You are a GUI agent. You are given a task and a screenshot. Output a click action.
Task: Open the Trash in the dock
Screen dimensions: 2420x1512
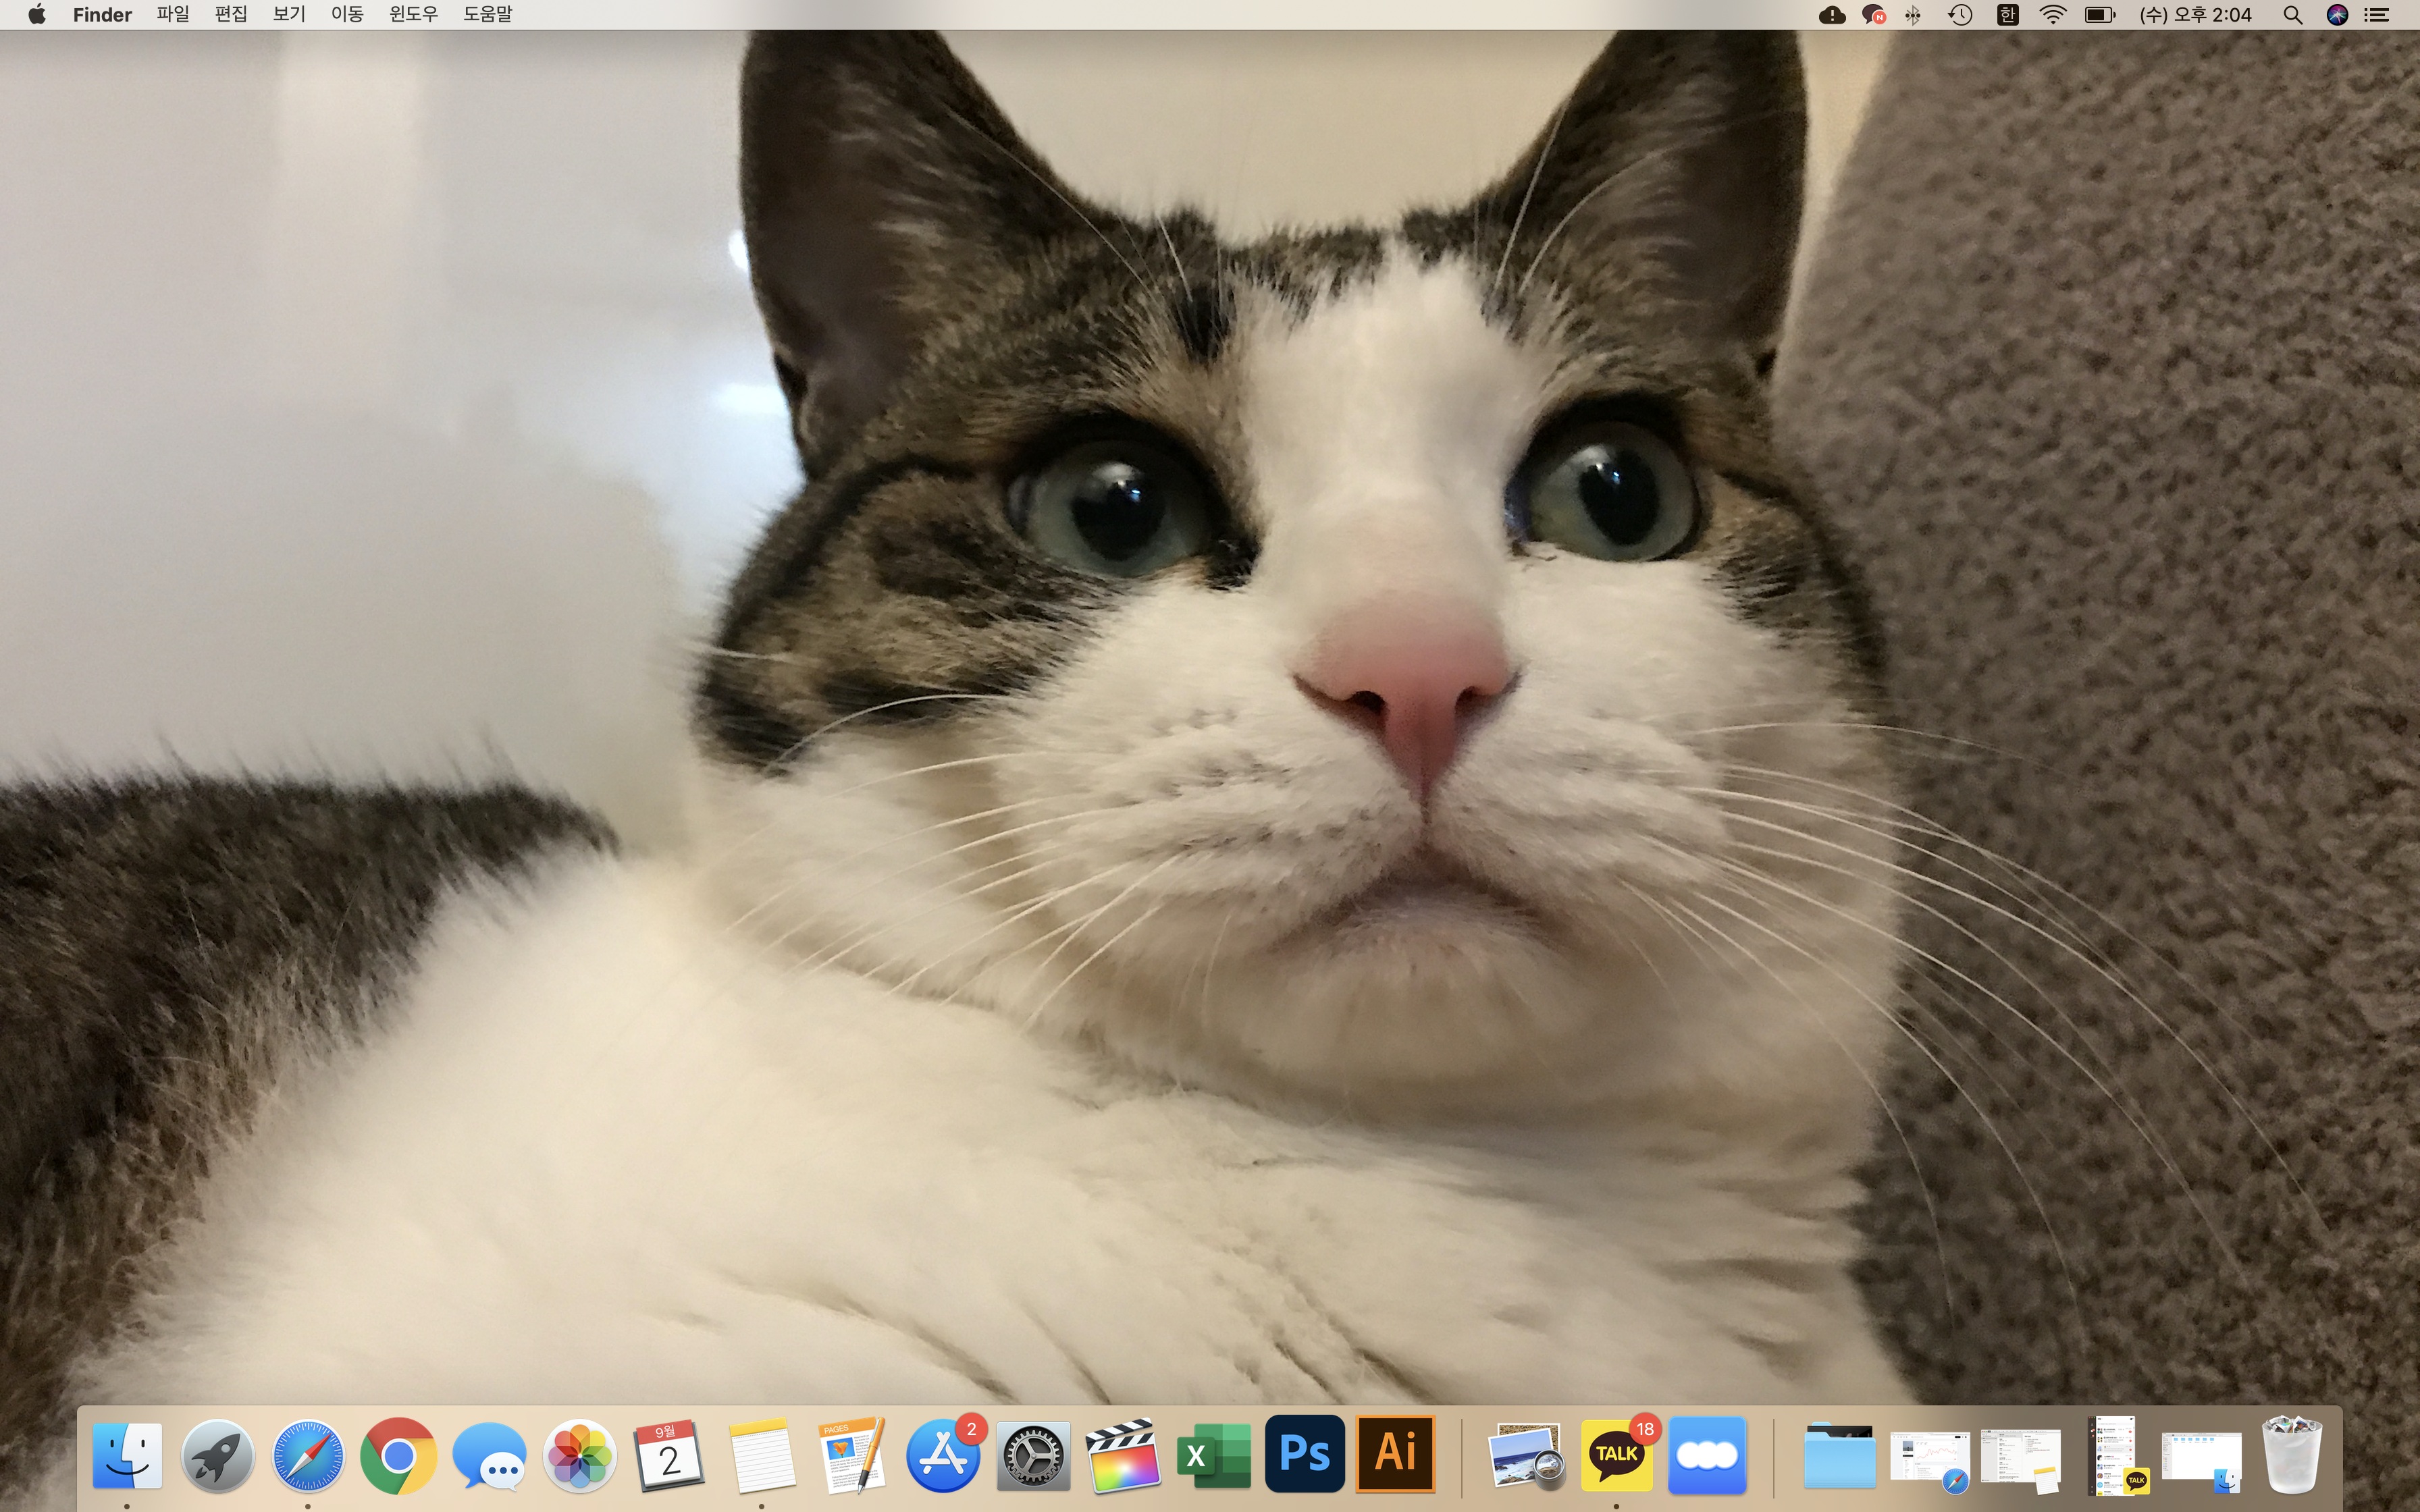2291,1456
